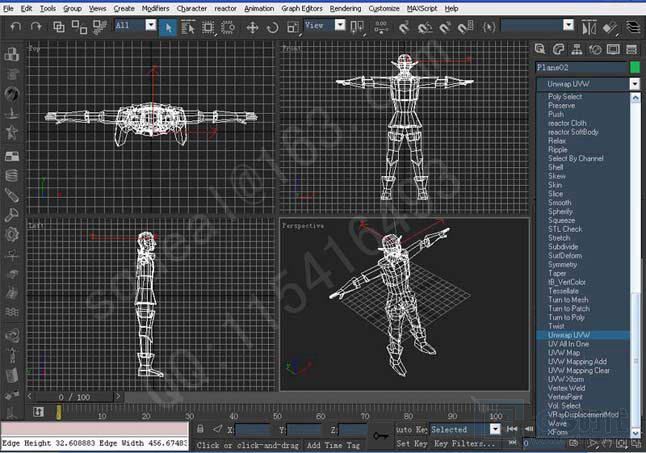Step time slider back with left arrow
Viewport: 646px width, 453px height.
(30, 396)
